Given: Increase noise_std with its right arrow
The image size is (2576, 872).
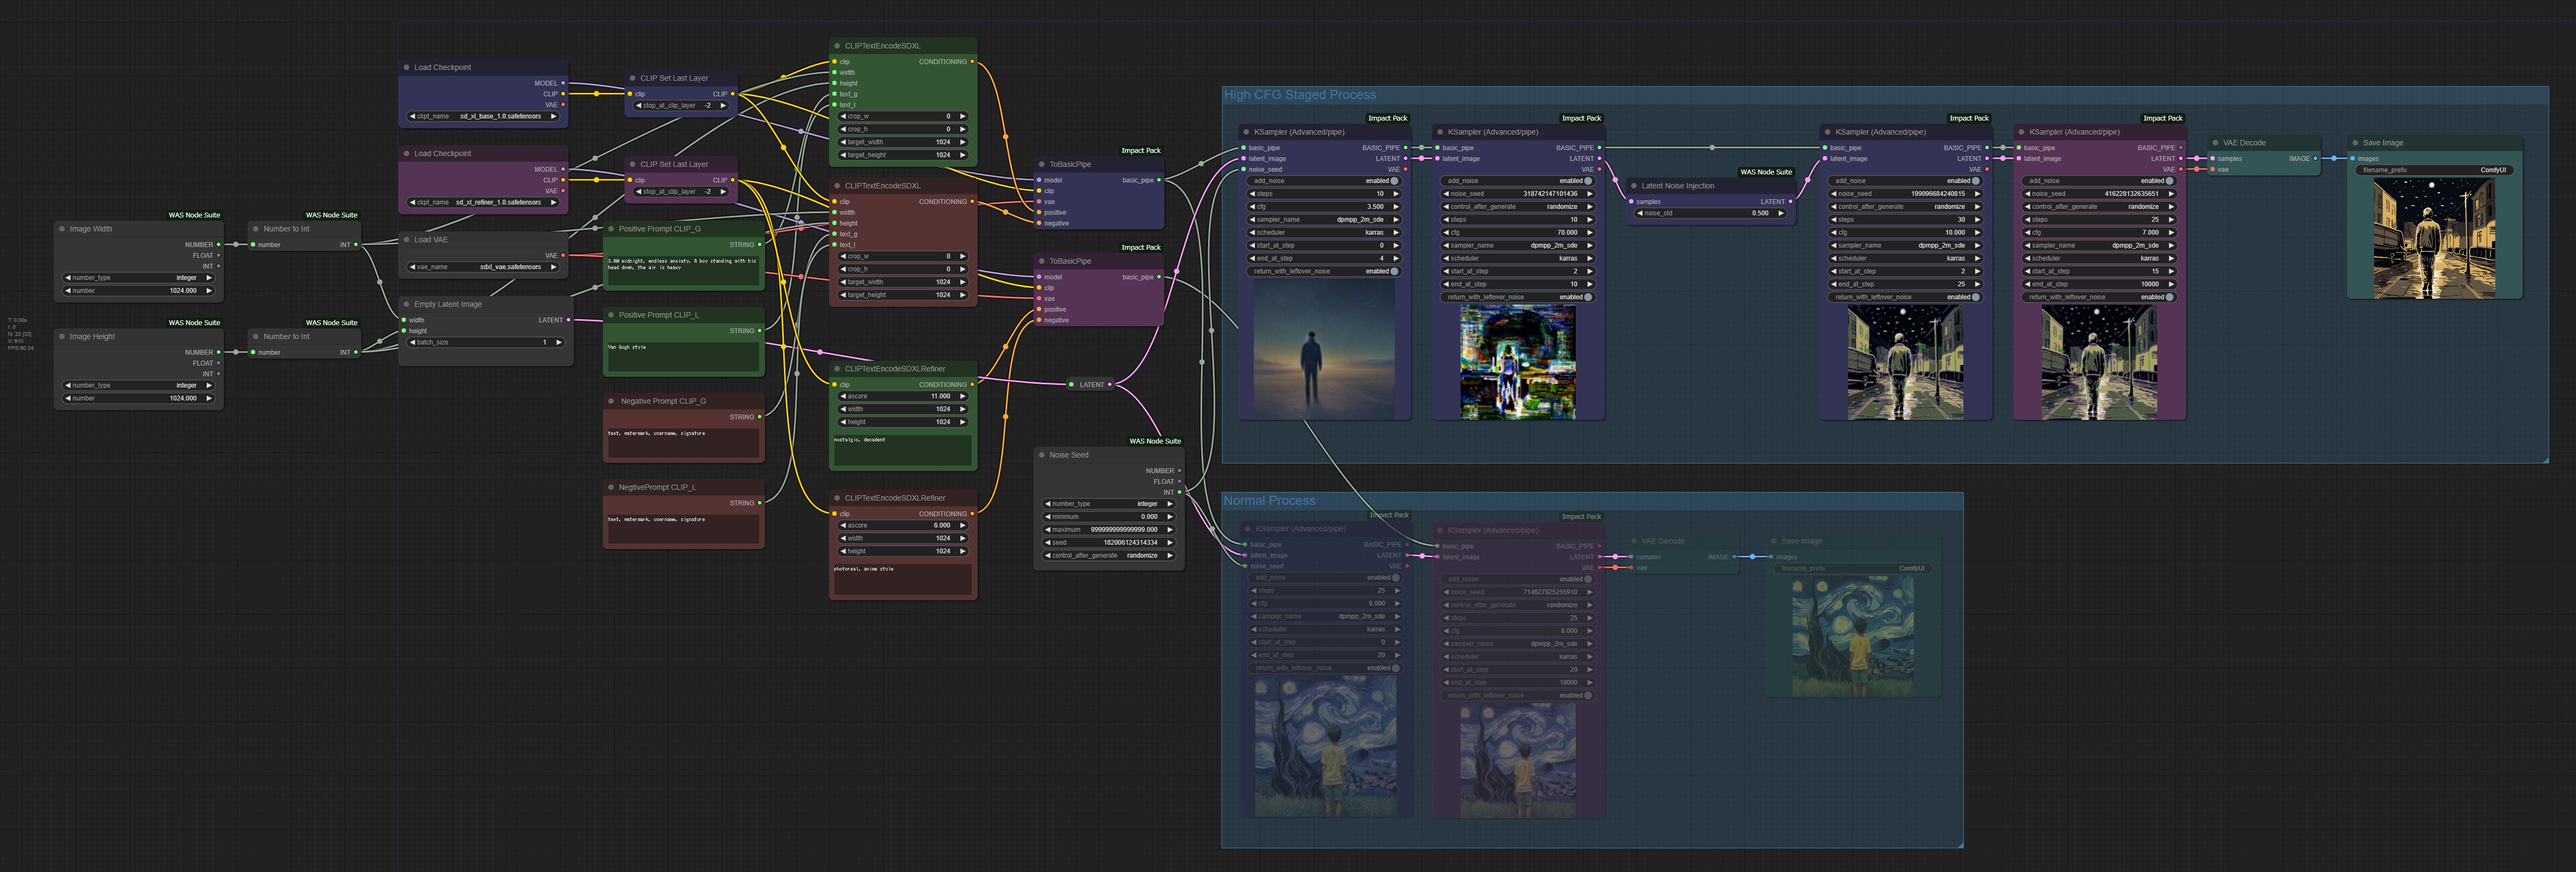Looking at the screenshot, I should click(1781, 213).
